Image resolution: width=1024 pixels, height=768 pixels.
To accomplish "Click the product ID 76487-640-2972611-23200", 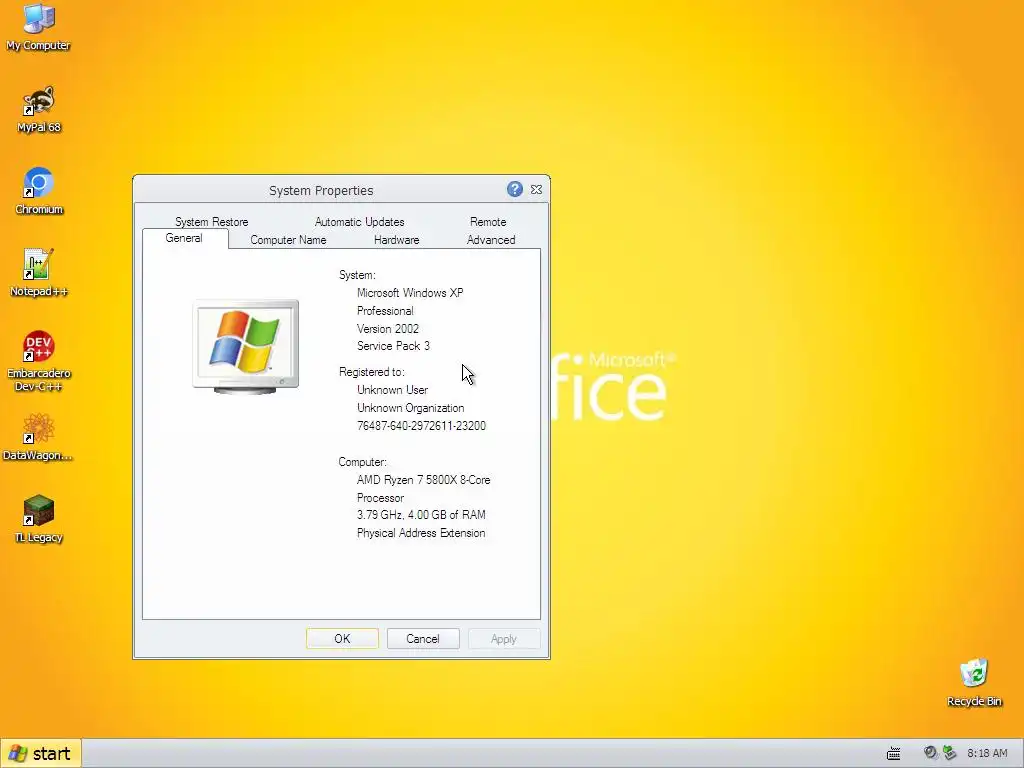I will [421, 426].
